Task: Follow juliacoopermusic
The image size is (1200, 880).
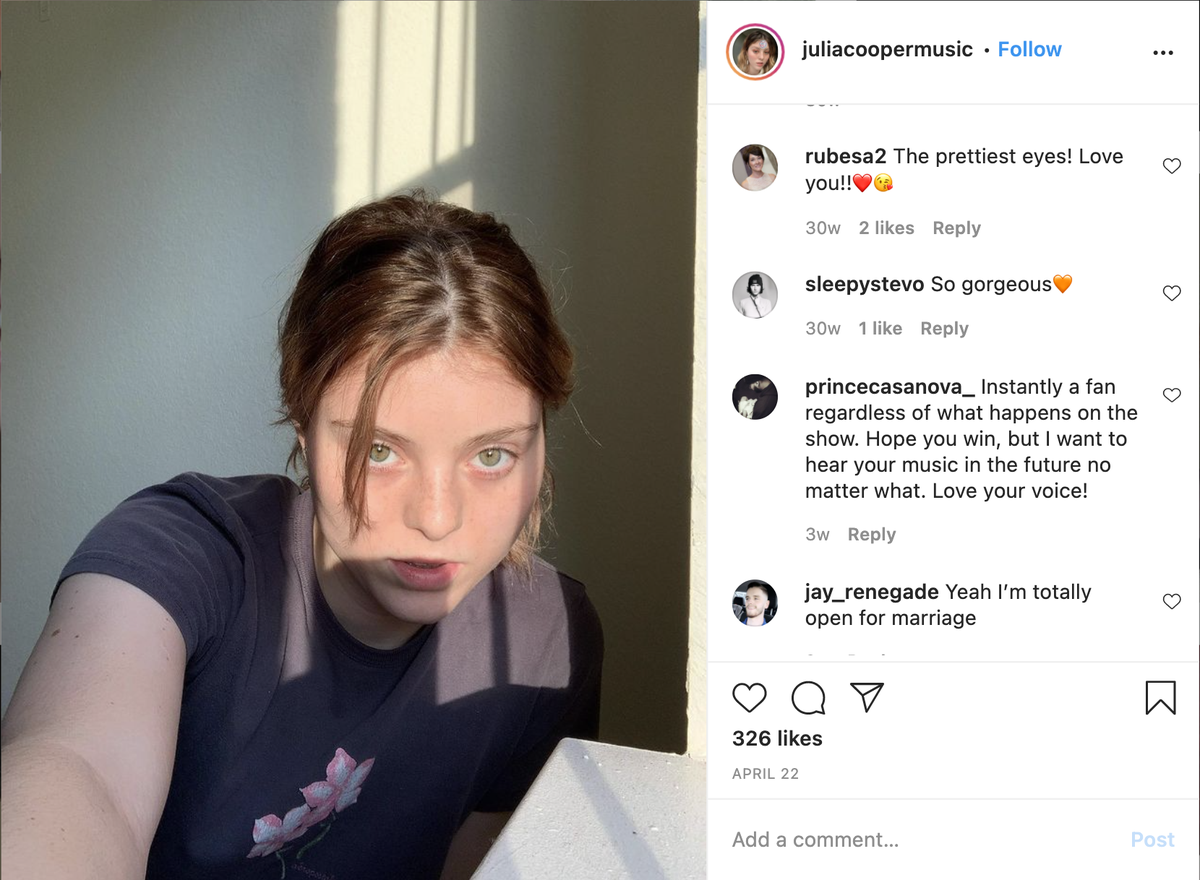Action: pyautogui.click(x=1029, y=49)
